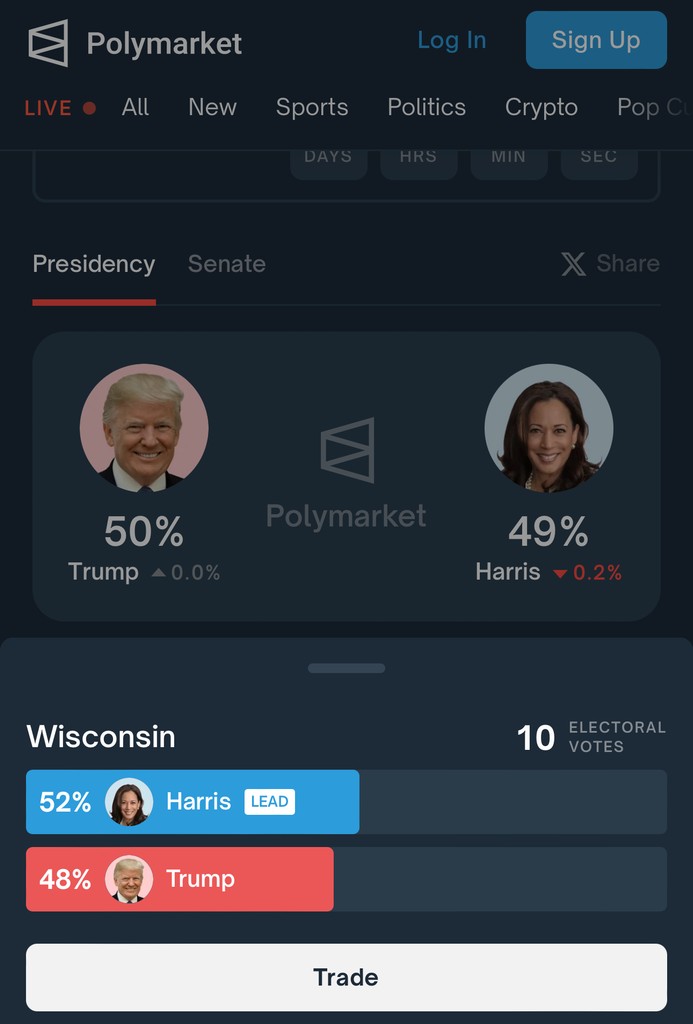Open the Crypto category
693x1024 pixels.
tap(541, 107)
